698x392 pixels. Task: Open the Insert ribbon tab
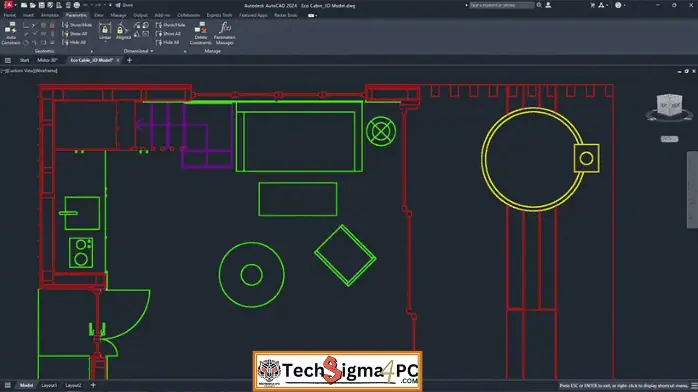point(28,15)
